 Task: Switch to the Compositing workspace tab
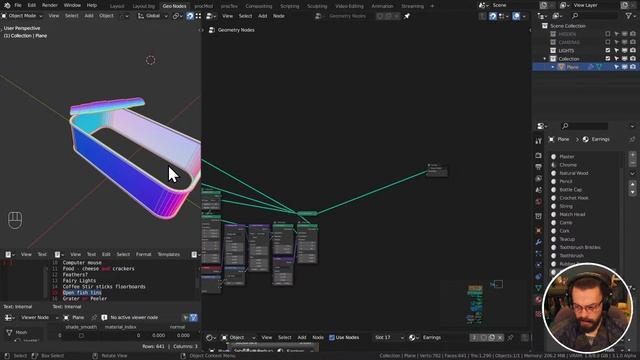tap(259, 6)
